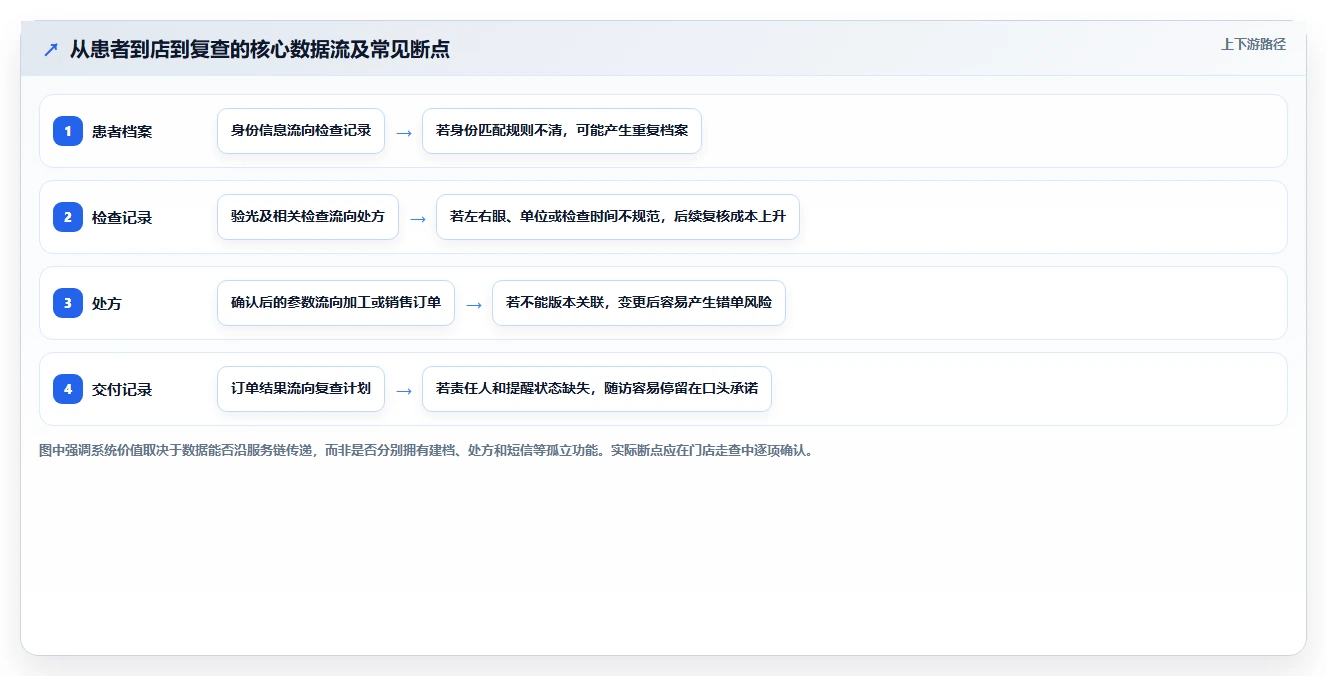Open the 确认后的参数流向加工或销售订单 box
Screen dimensions: 1327x676
coord(336,303)
